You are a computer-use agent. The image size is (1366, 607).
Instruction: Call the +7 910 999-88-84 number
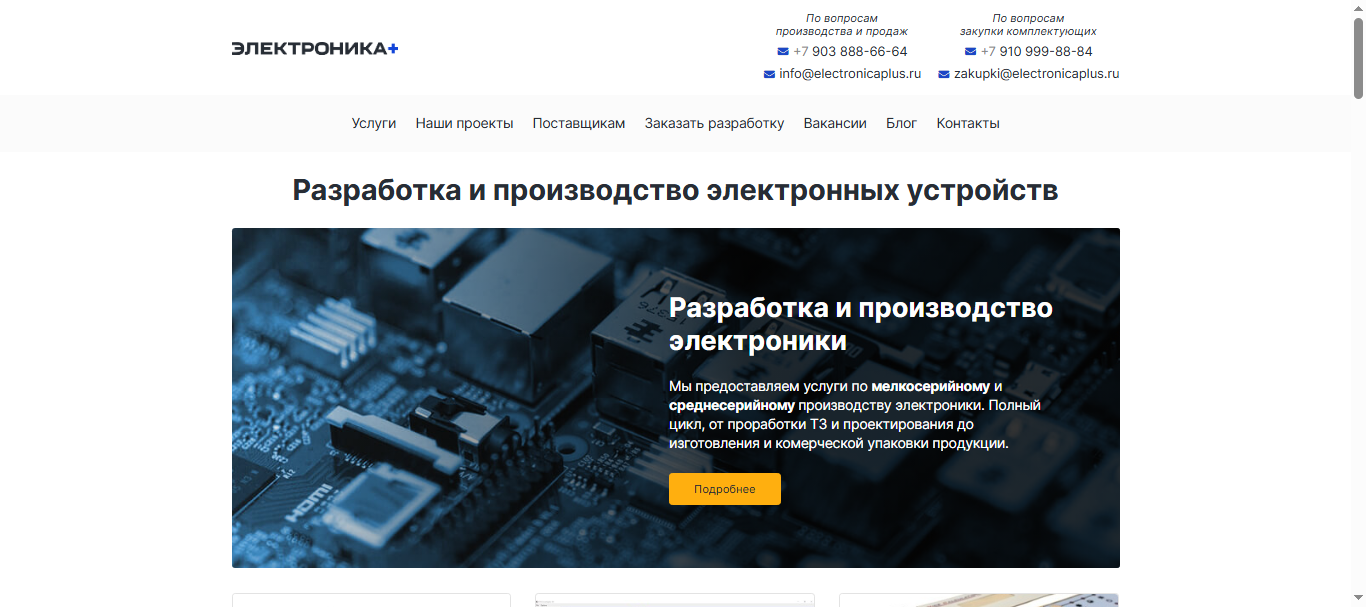point(1034,50)
